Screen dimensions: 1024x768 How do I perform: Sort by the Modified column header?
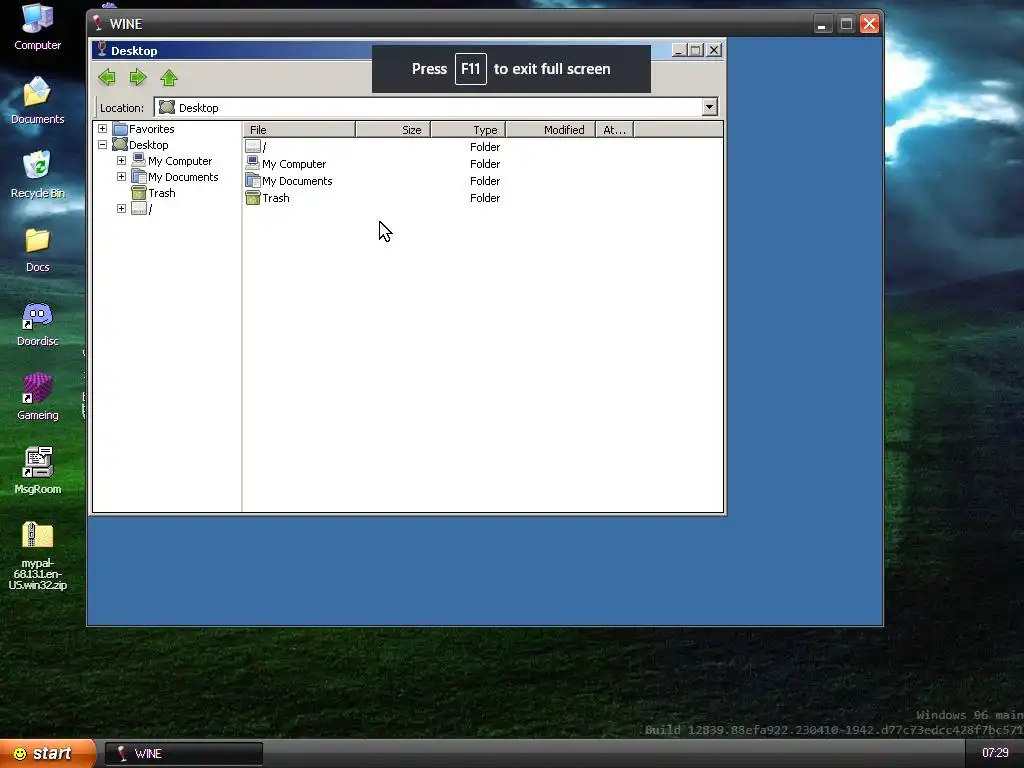pos(551,129)
